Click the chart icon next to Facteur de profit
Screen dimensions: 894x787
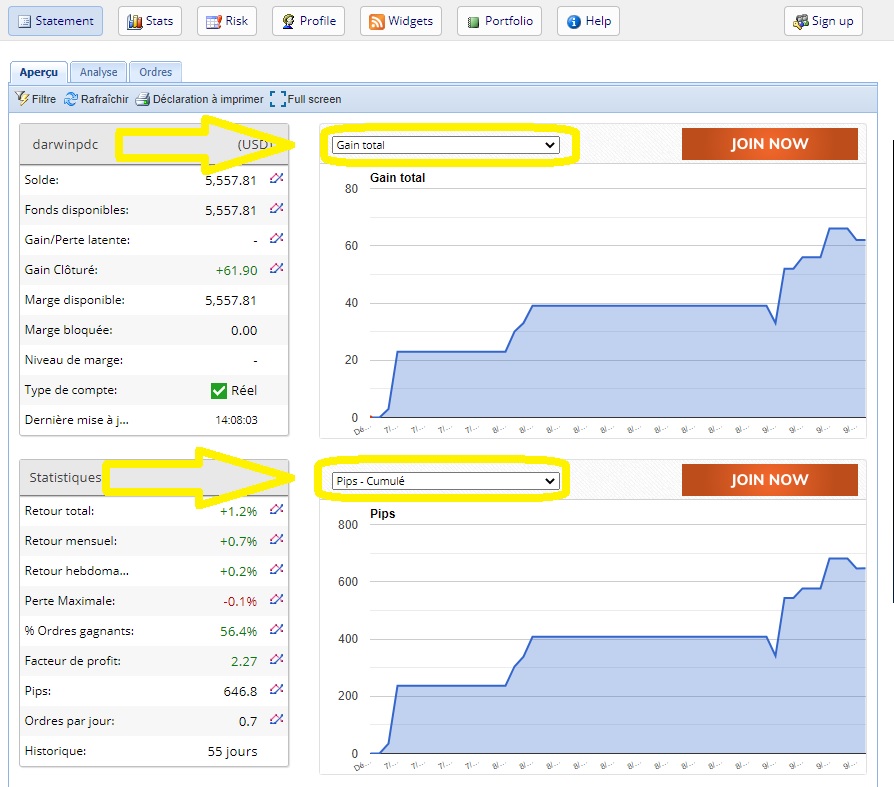(277, 660)
